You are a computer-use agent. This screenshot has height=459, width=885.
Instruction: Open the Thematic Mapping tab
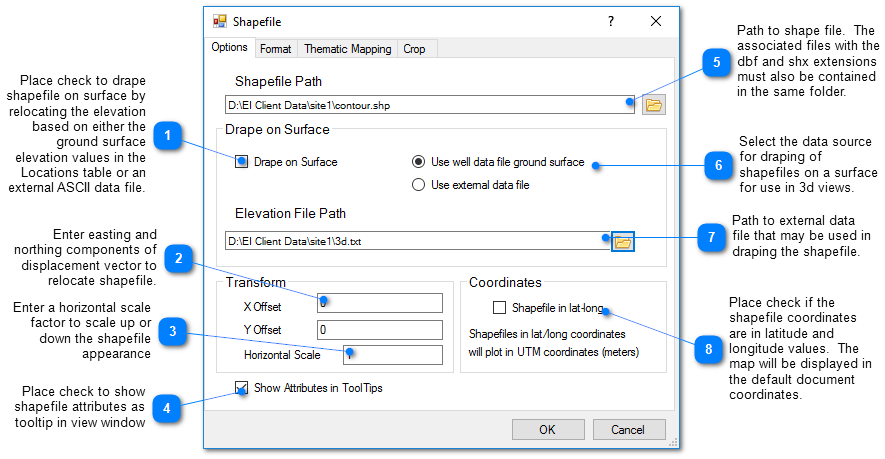coord(347,48)
